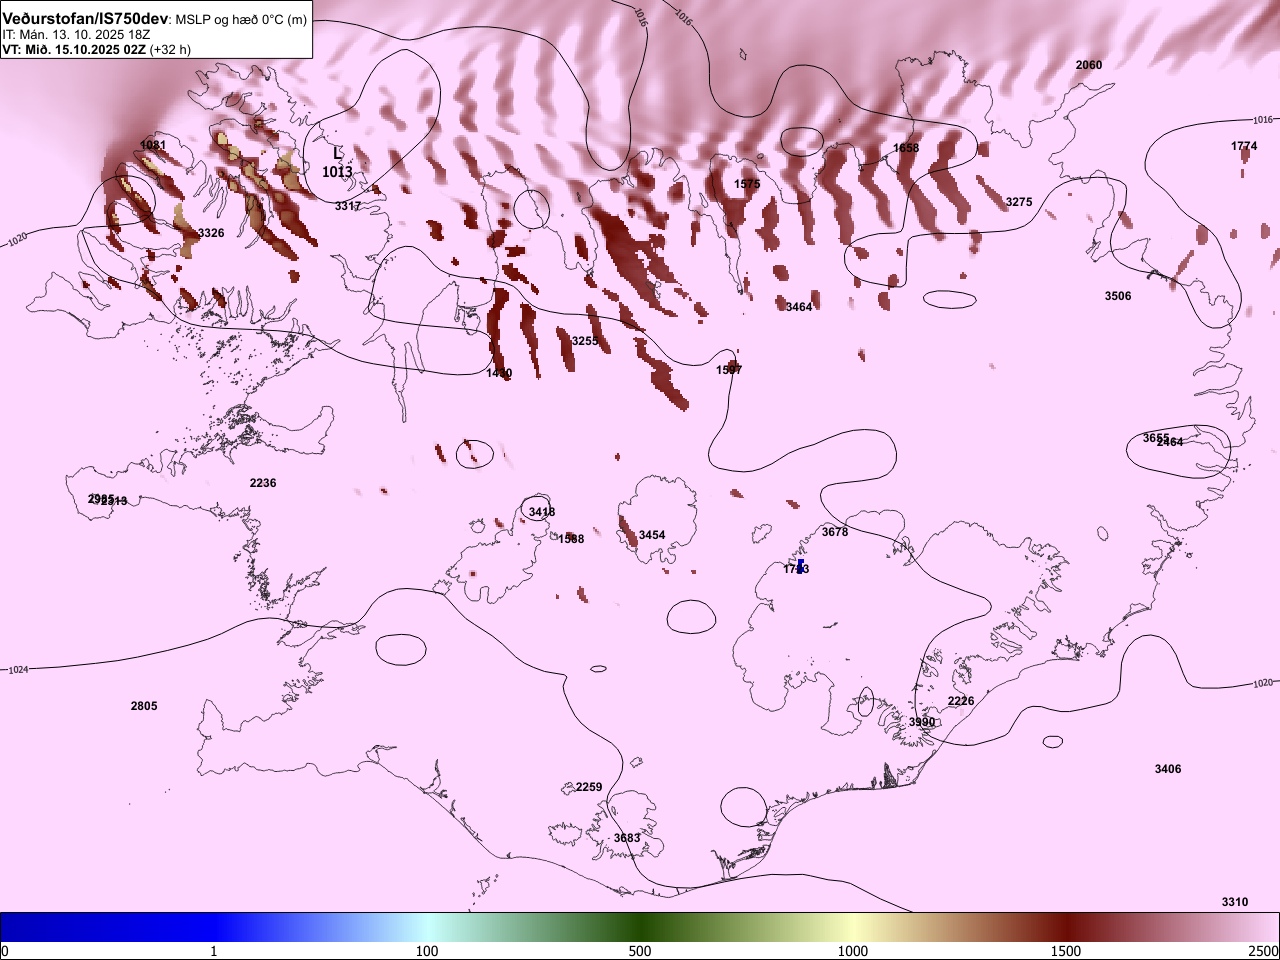Click the 3317 value below the low
This screenshot has width=1280, height=960.
point(348,206)
